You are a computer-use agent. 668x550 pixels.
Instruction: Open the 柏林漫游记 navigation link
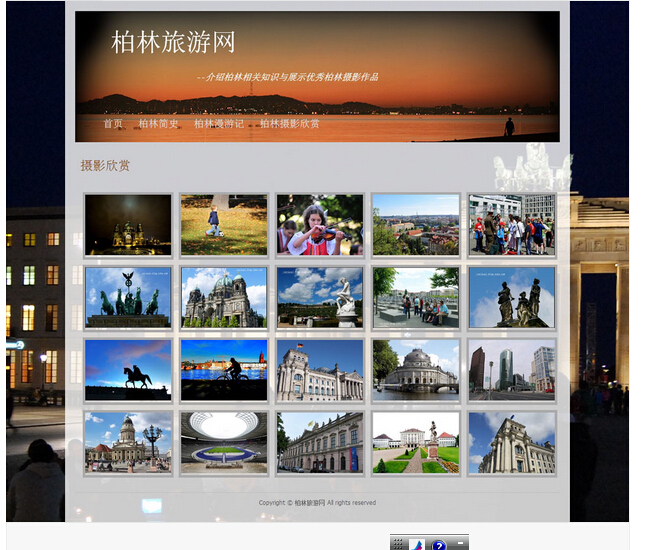[x=219, y=124]
